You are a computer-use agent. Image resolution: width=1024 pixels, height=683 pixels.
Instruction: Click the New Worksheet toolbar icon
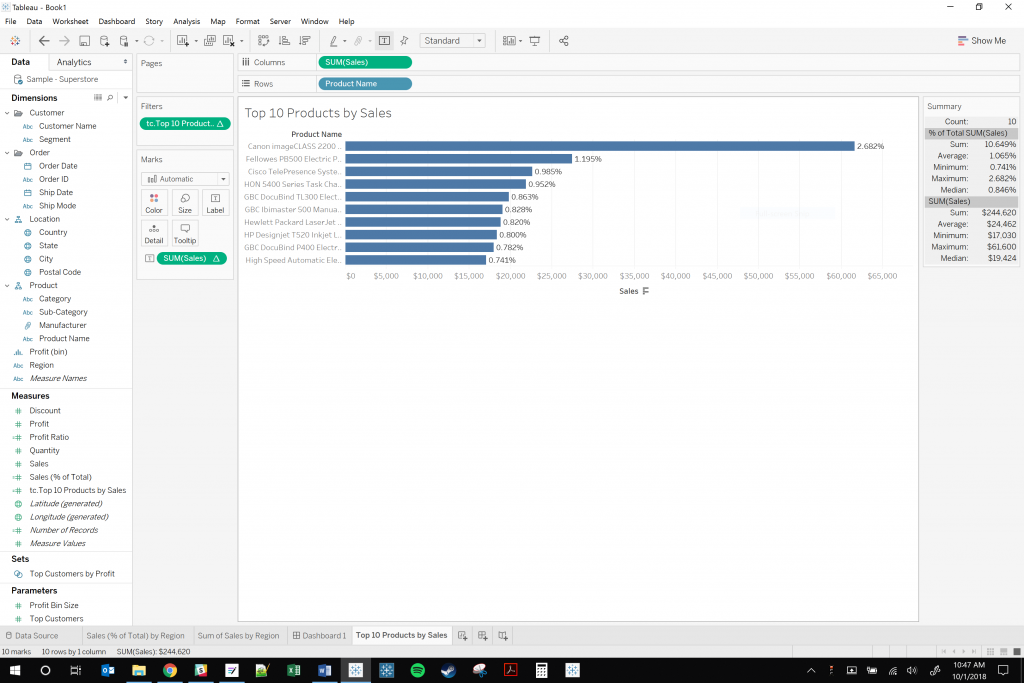184,40
